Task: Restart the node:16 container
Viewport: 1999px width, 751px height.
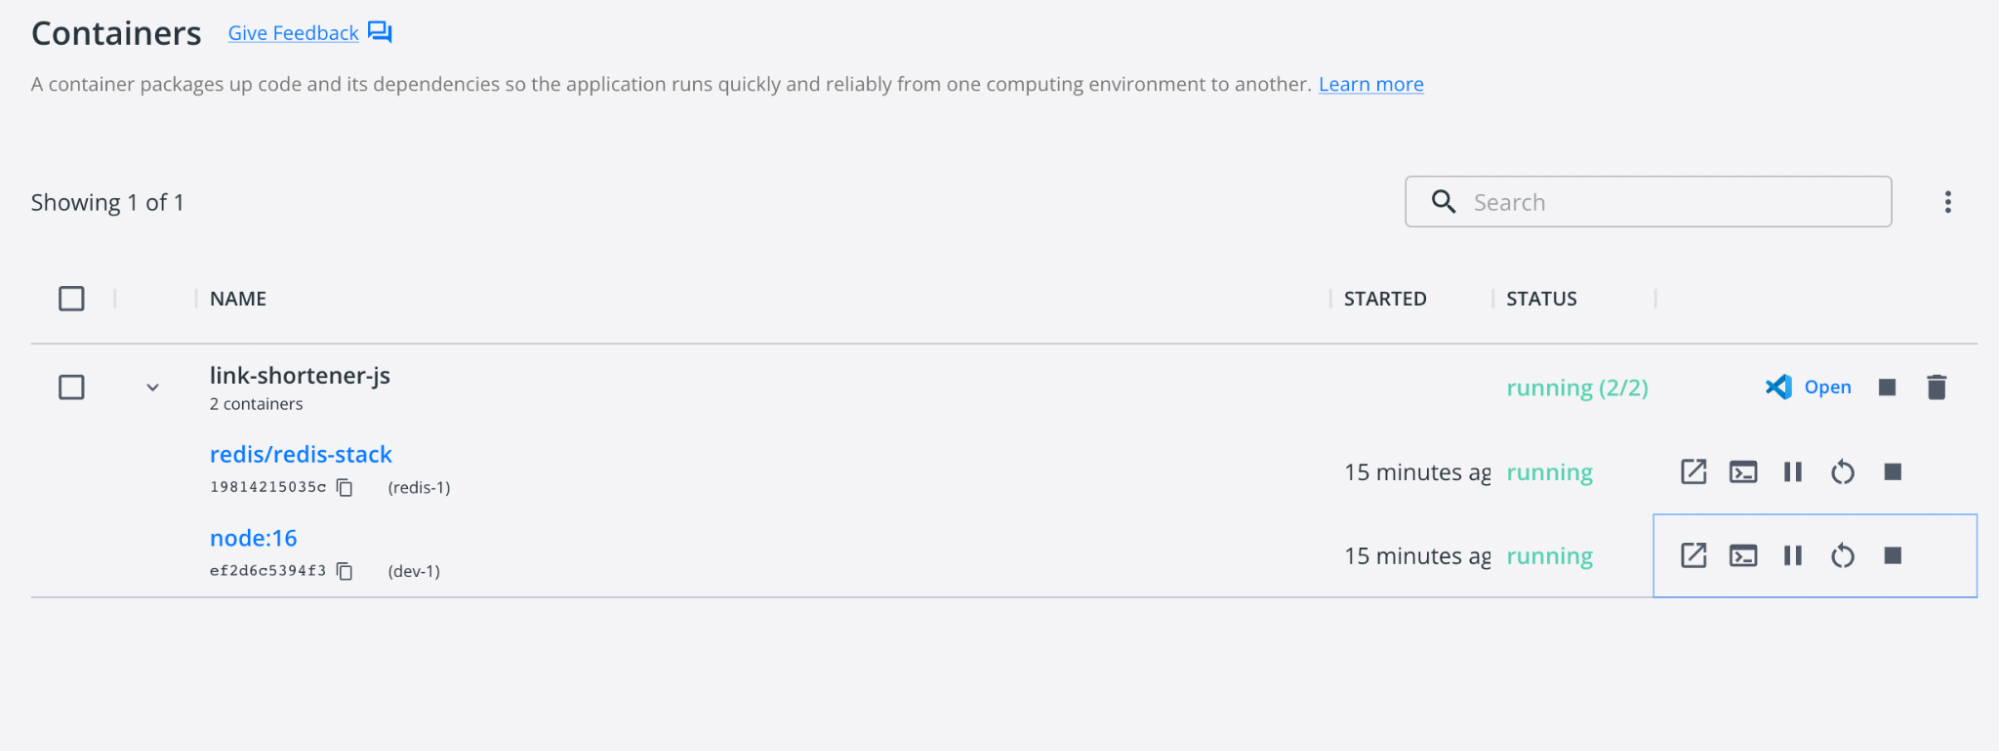Action: (1842, 556)
